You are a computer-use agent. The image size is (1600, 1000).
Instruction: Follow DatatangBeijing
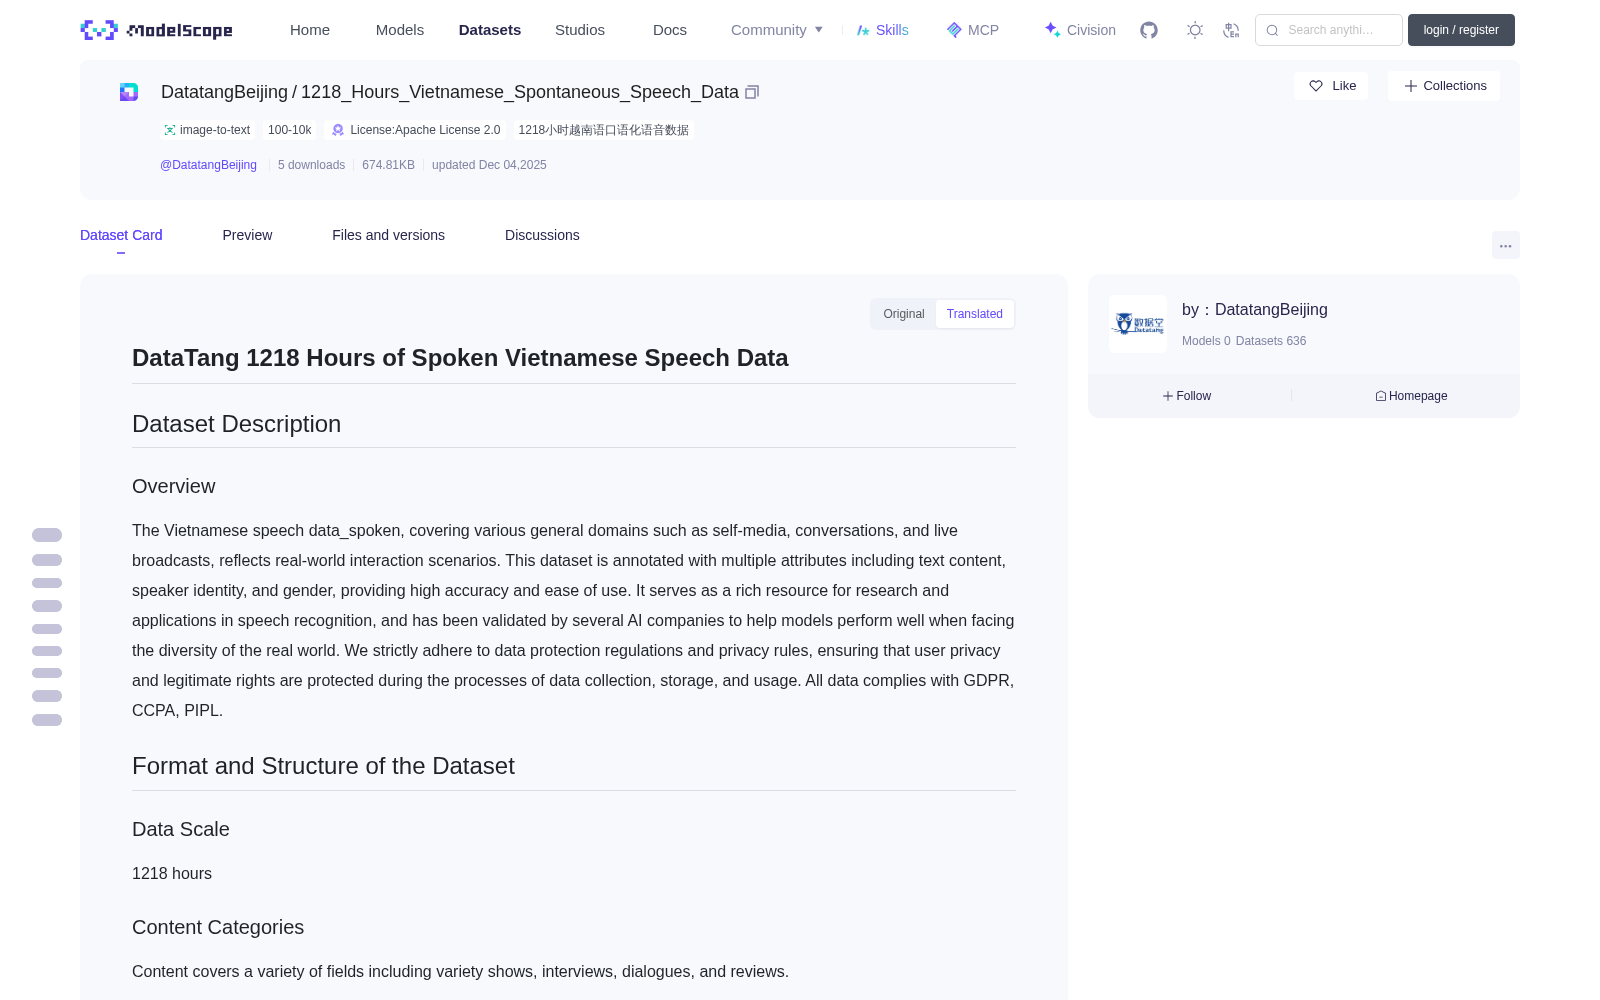pos(1187,396)
